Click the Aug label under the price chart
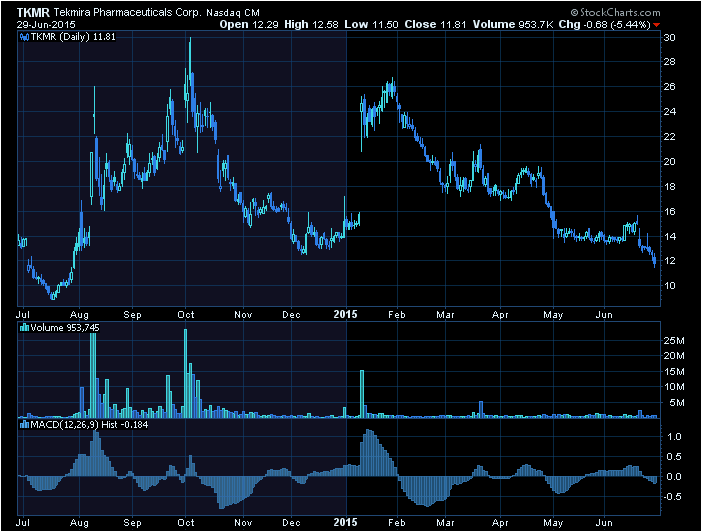Viewport: 702px width, 532px height. click(80, 315)
